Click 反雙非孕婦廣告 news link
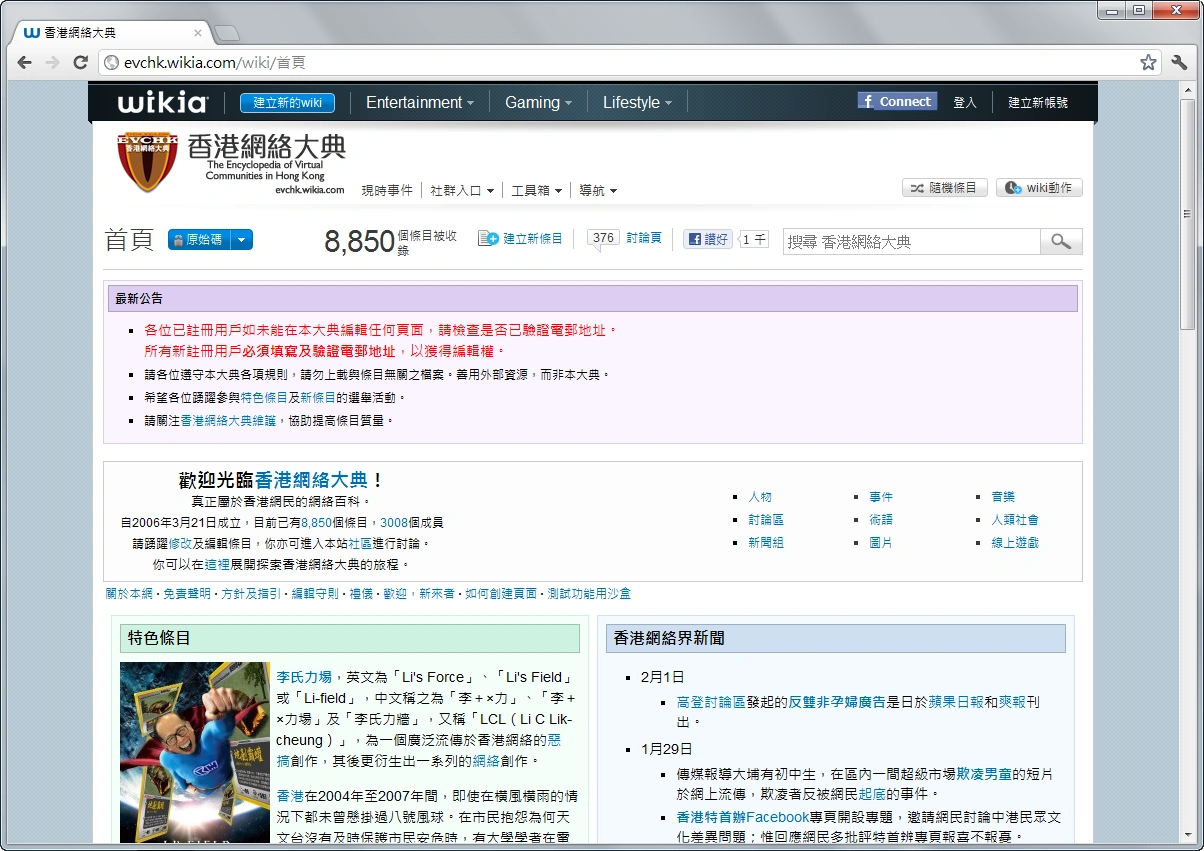The height and width of the screenshot is (851, 1204). click(837, 702)
